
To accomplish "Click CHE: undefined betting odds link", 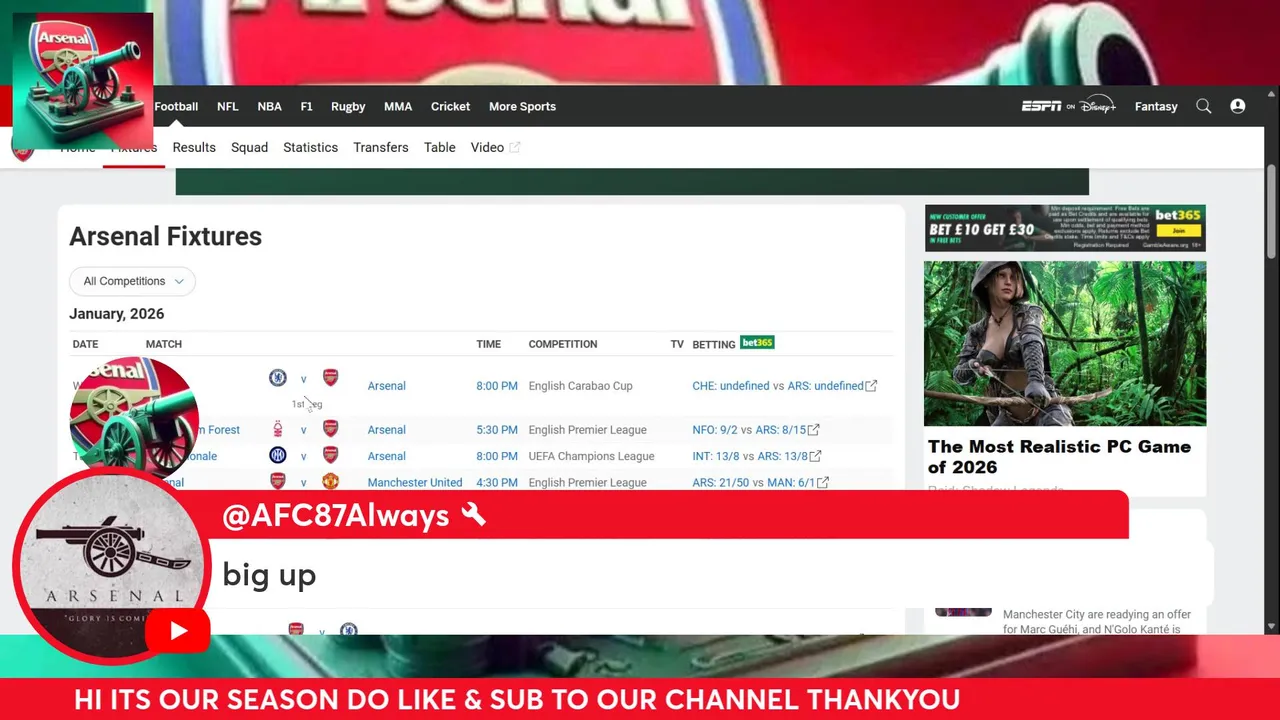I will (x=731, y=386).
